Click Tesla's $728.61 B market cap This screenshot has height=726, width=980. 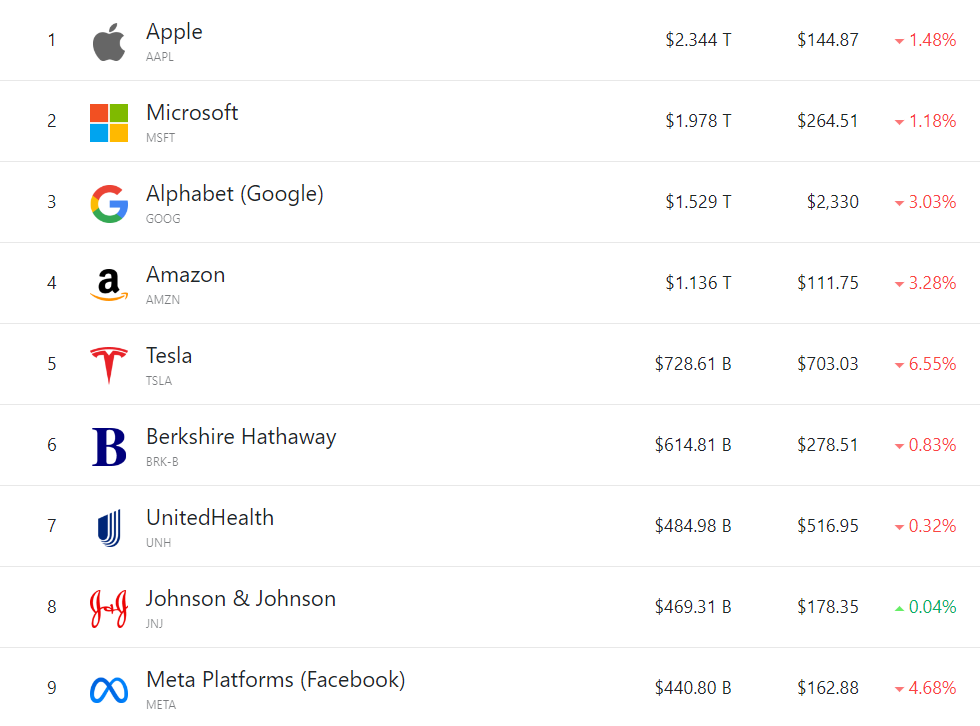click(693, 364)
